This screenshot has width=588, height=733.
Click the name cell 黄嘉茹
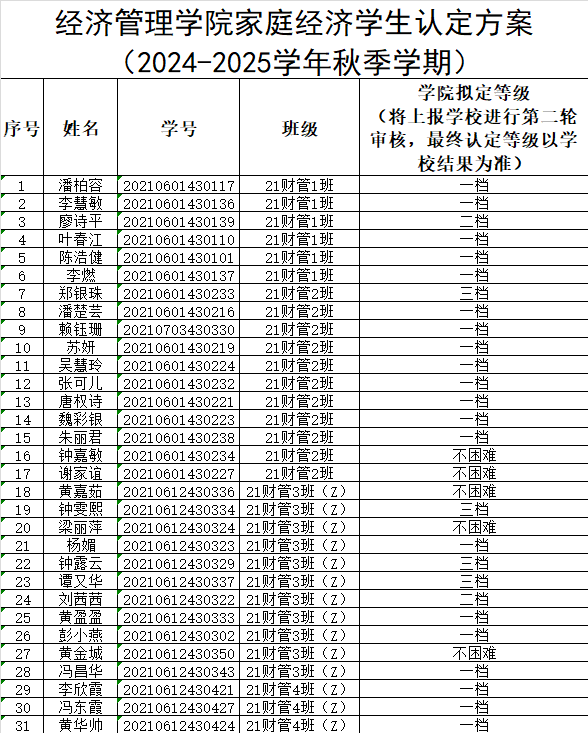coord(80,491)
